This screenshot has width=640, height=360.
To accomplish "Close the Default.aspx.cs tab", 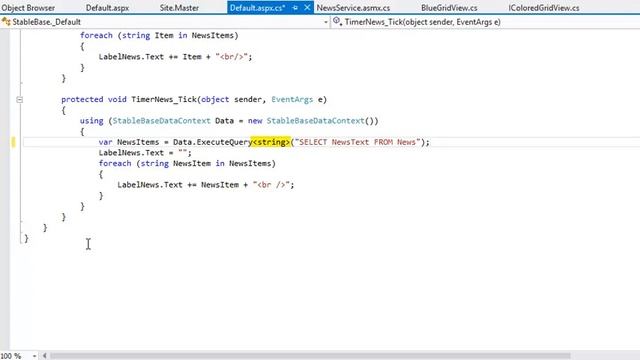I will point(307,8).
